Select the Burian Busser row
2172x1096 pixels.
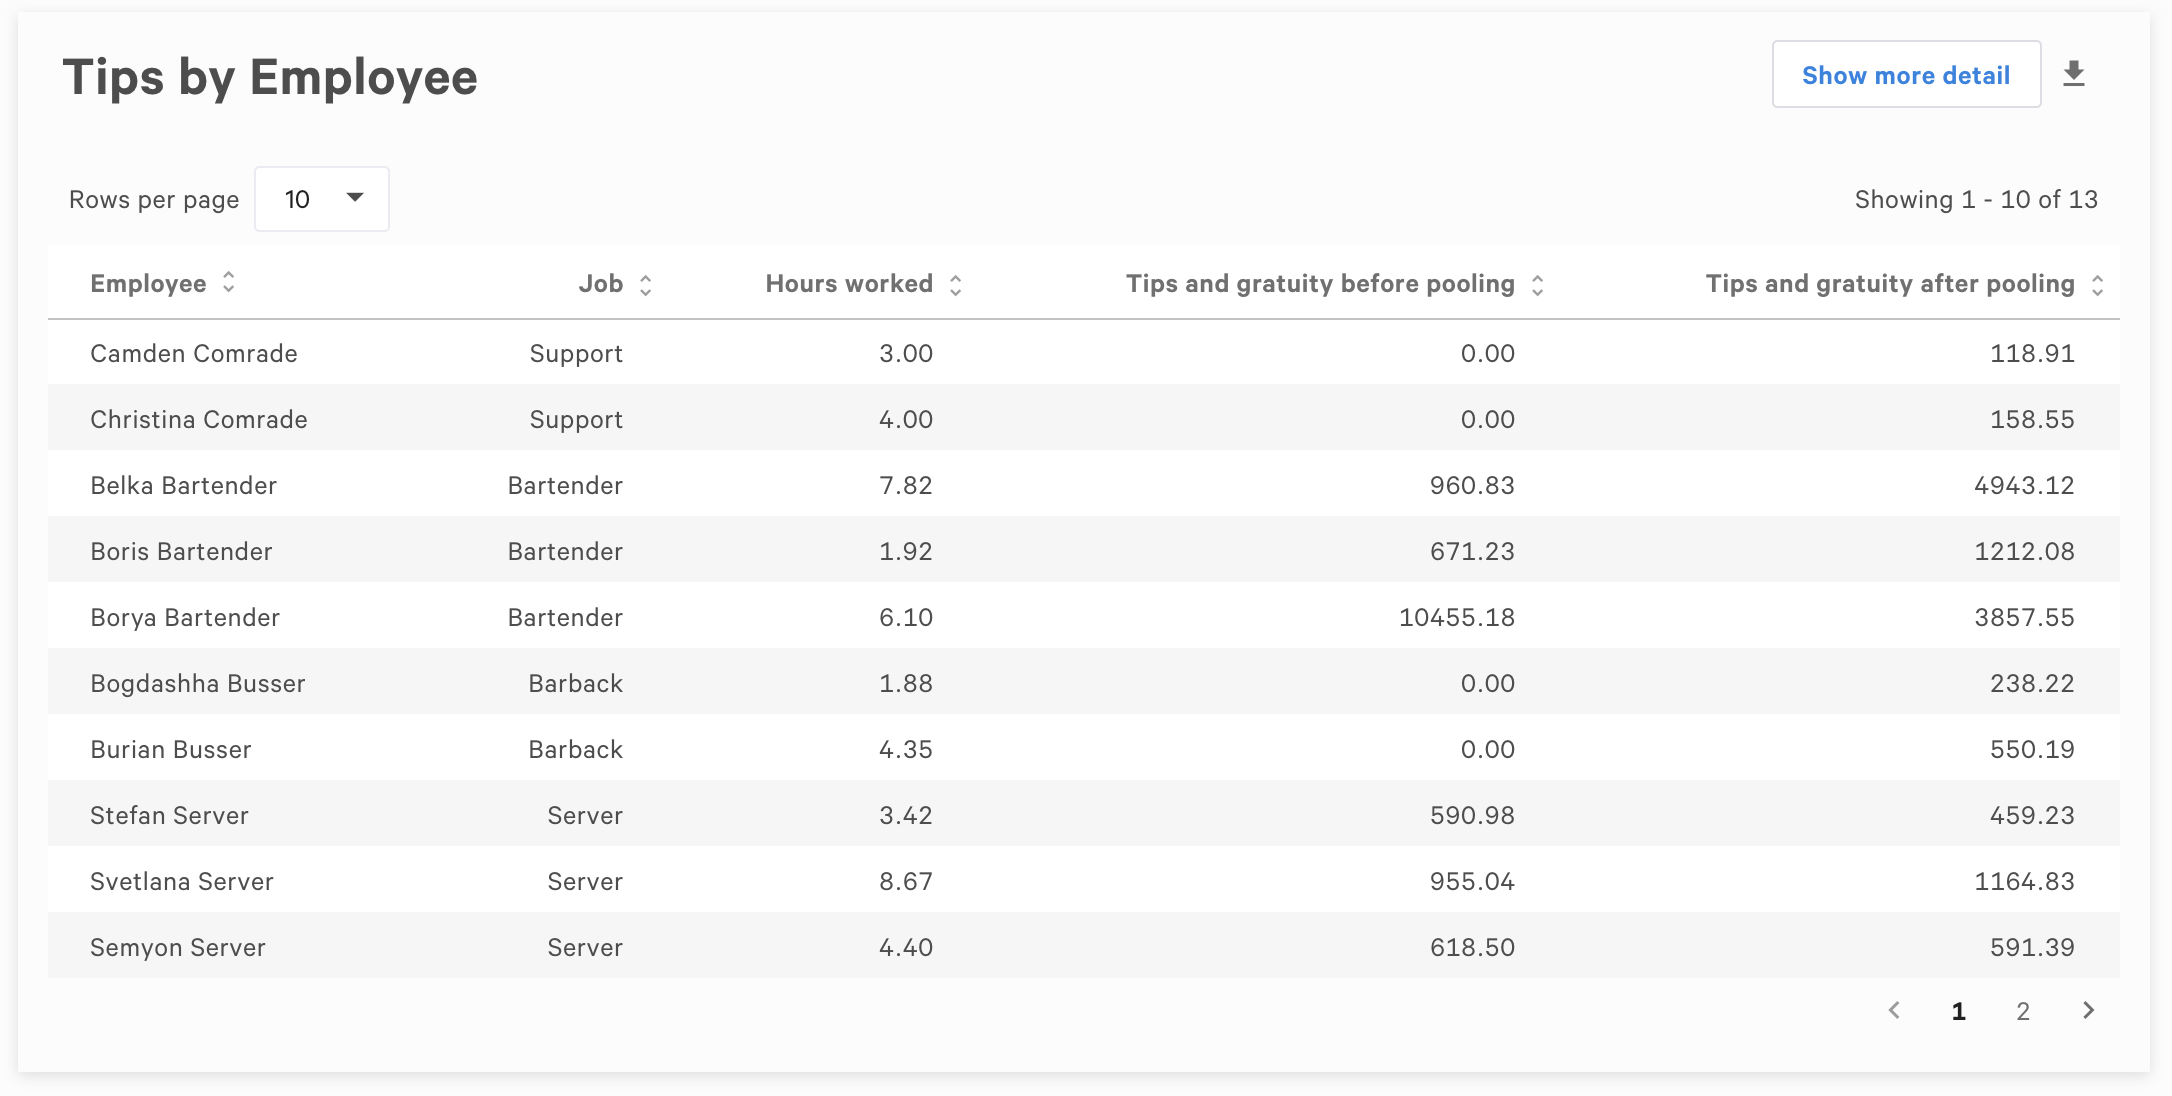click(170, 749)
